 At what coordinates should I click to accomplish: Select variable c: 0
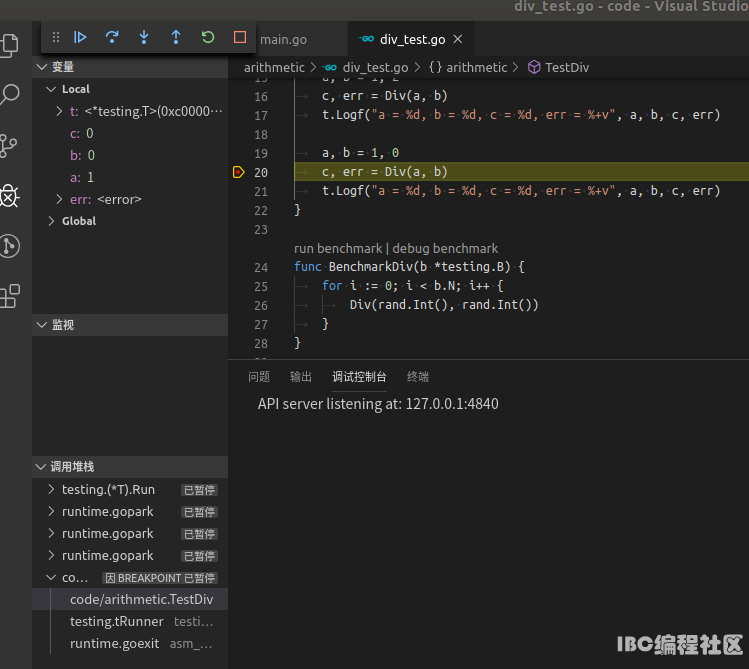(x=129, y=133)
